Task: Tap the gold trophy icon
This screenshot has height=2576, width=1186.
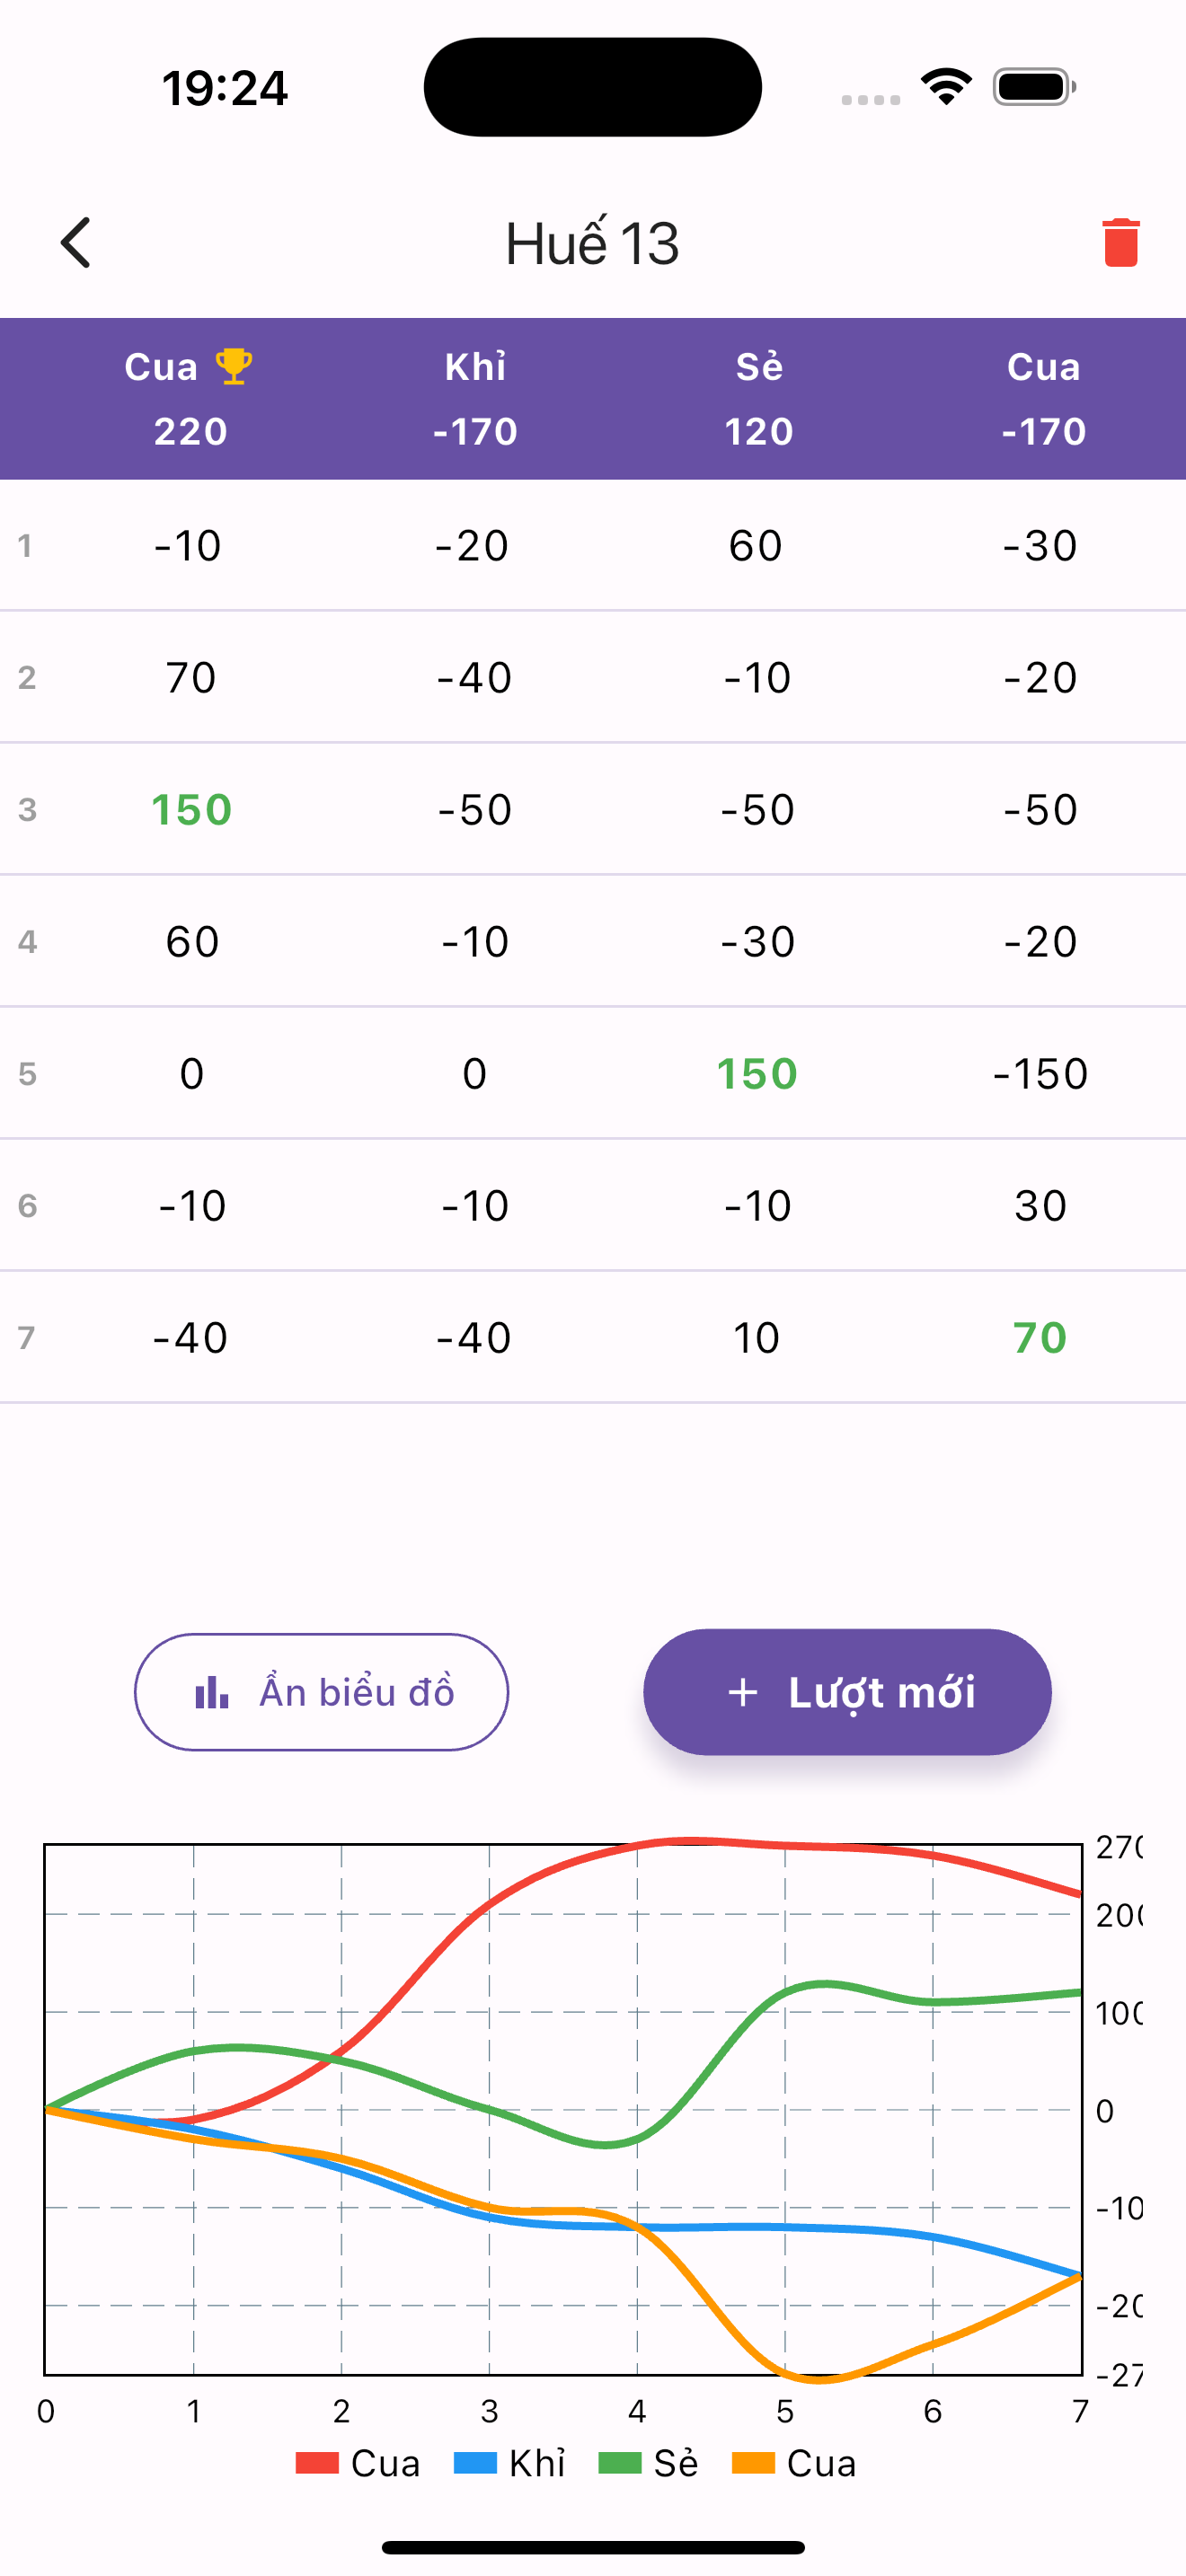Action: [x=233, y=366]
